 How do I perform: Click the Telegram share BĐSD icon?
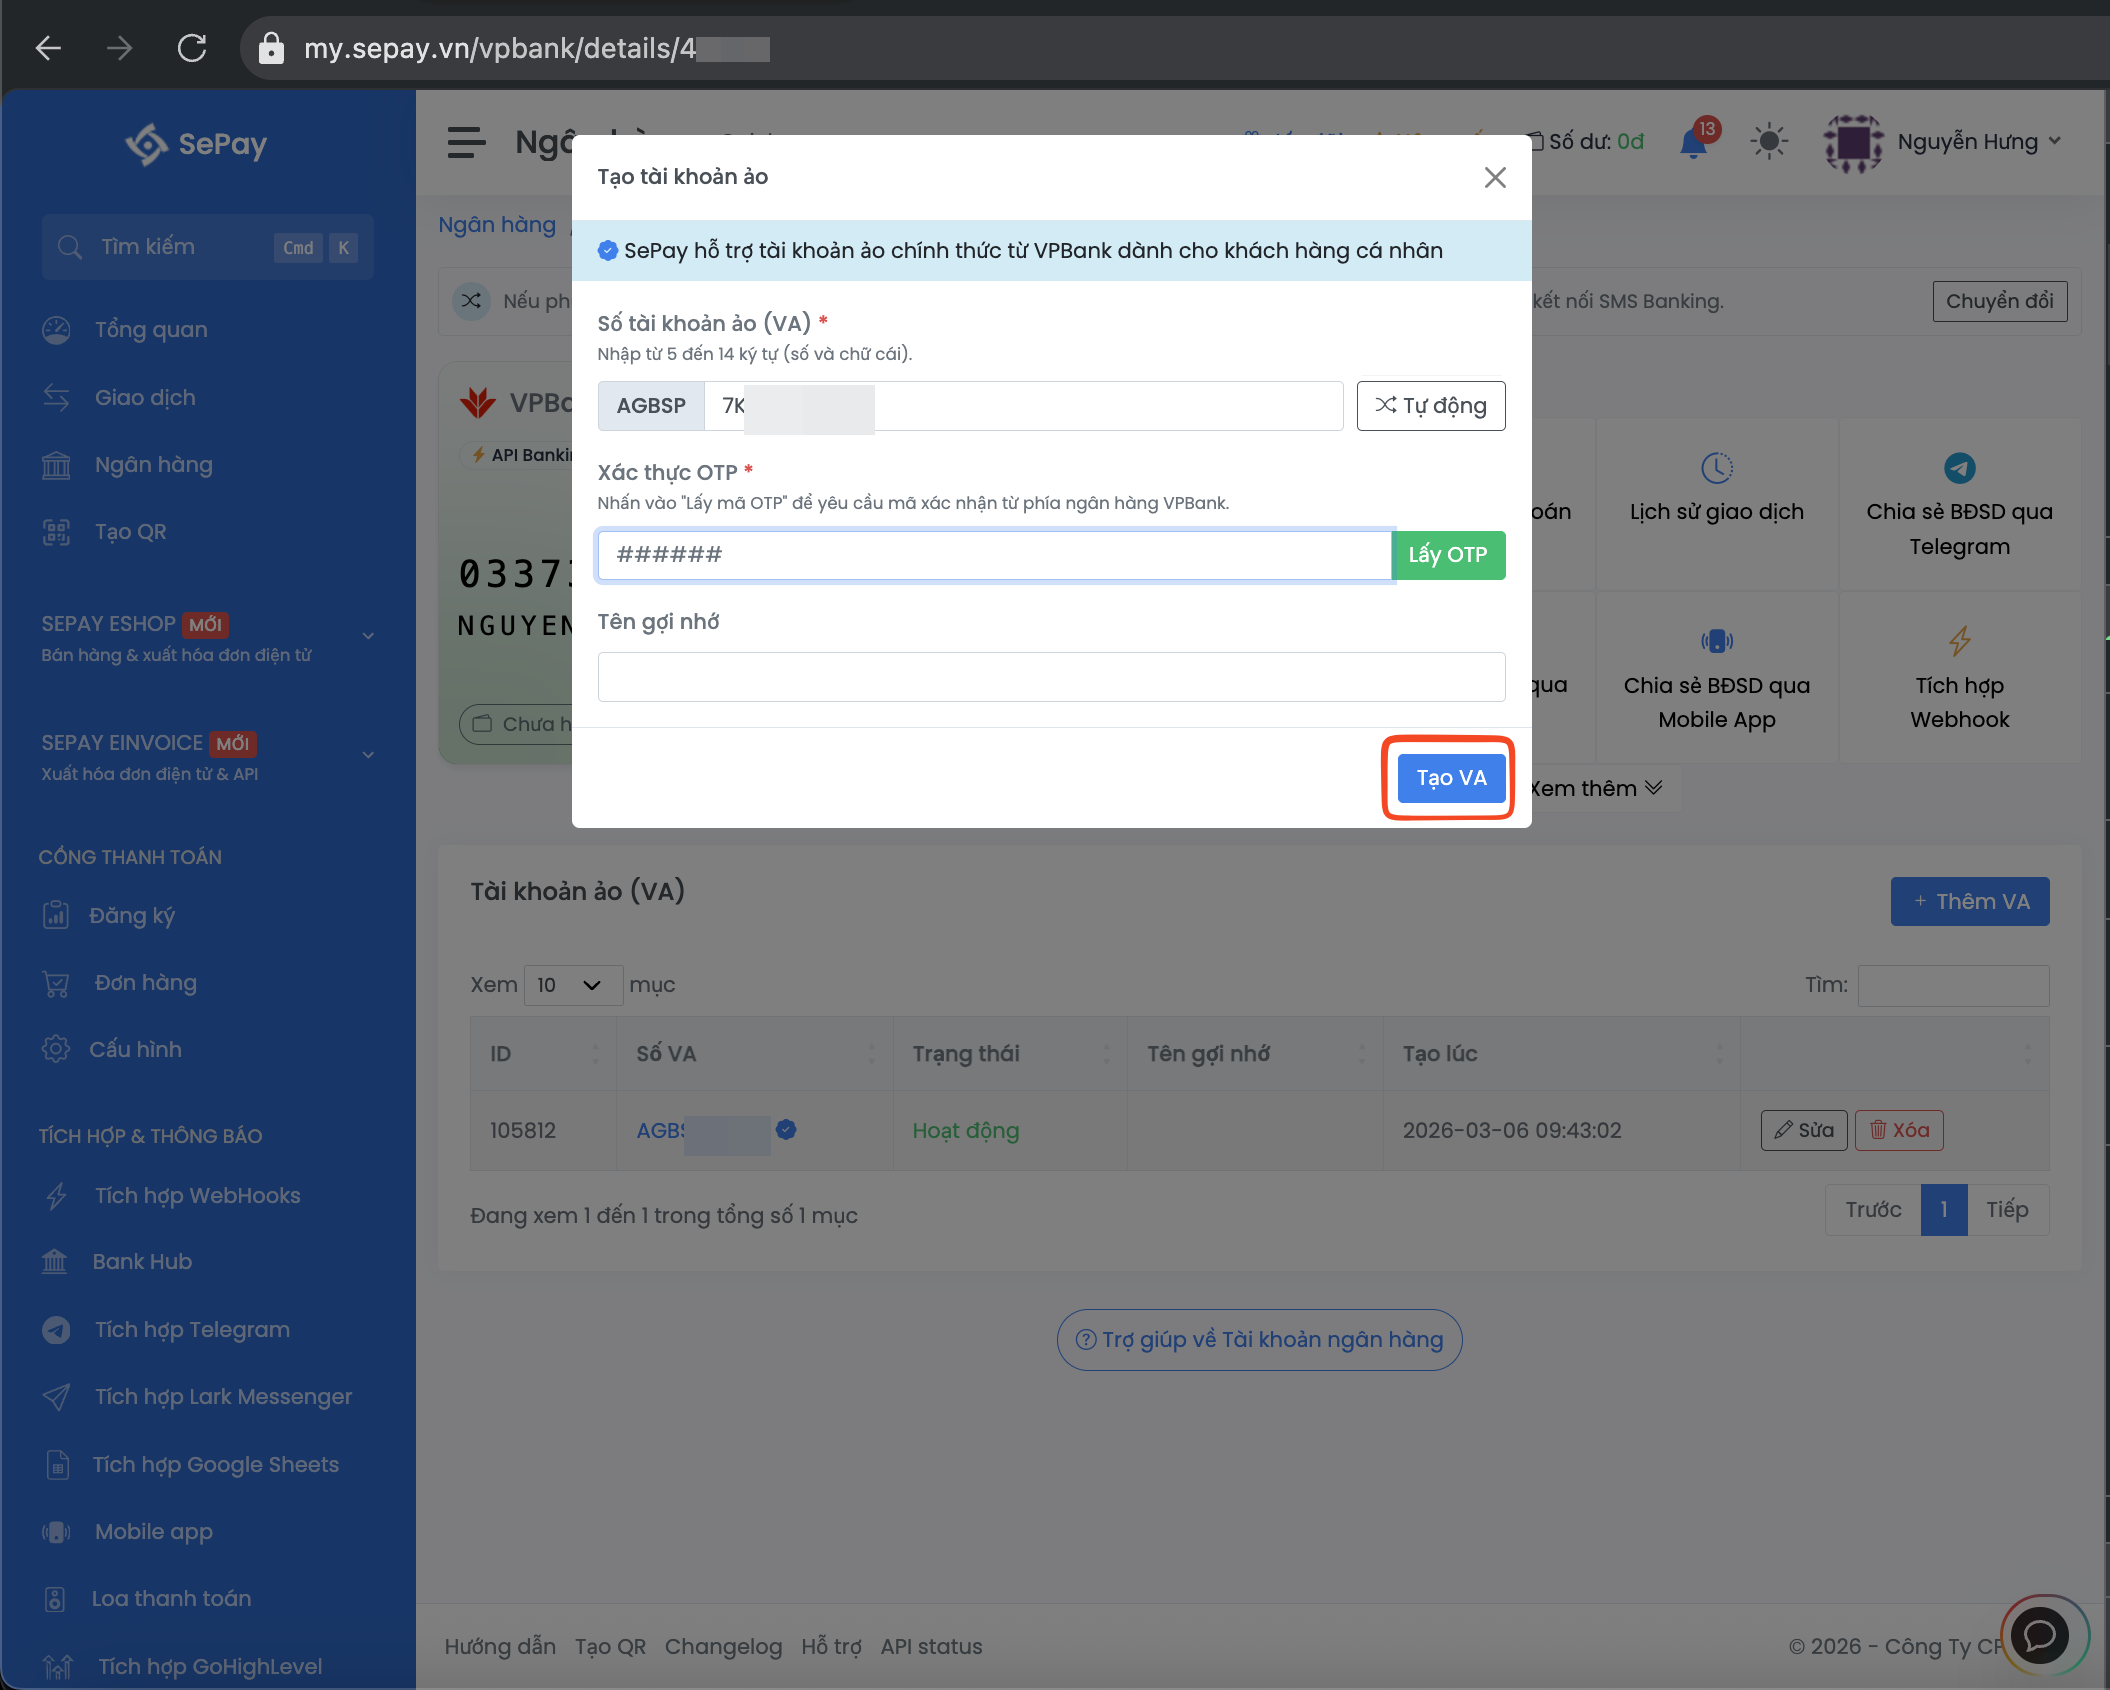[1958, 468]
